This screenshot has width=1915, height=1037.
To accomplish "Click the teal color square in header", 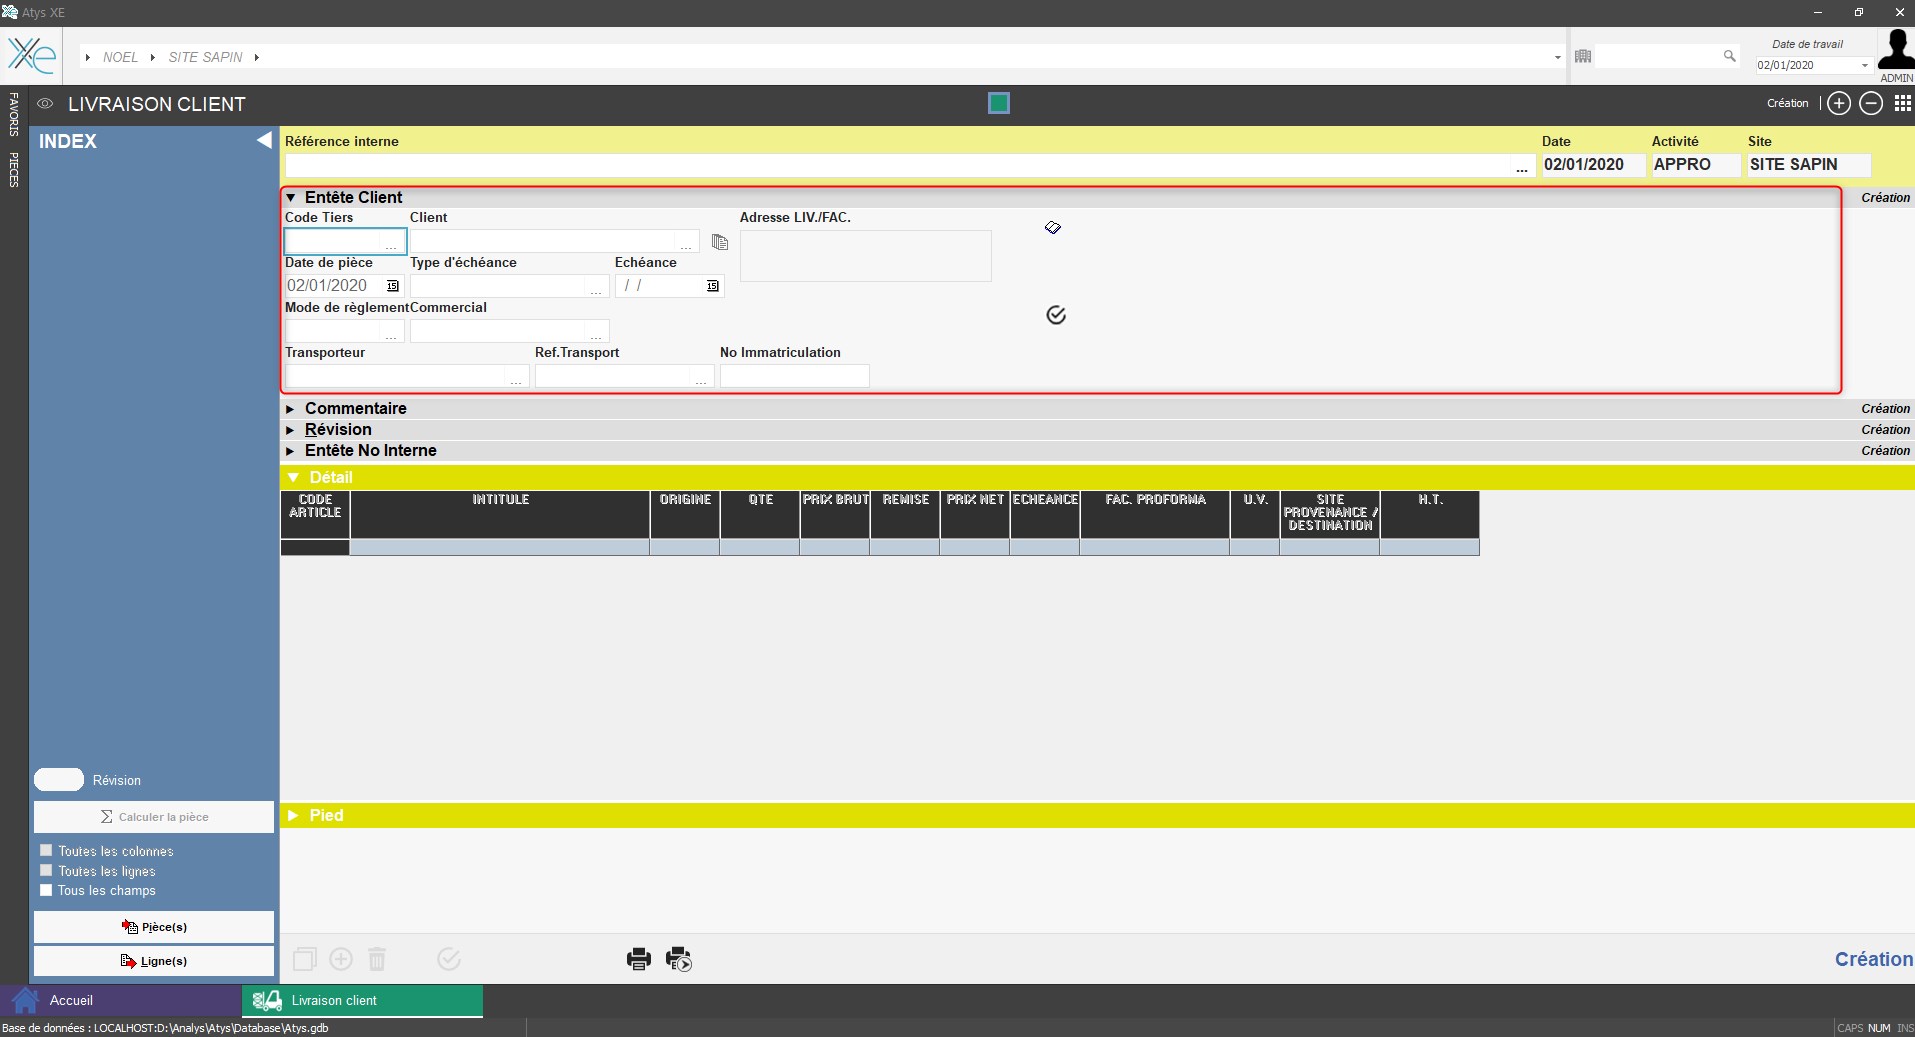I will [998, 104].
